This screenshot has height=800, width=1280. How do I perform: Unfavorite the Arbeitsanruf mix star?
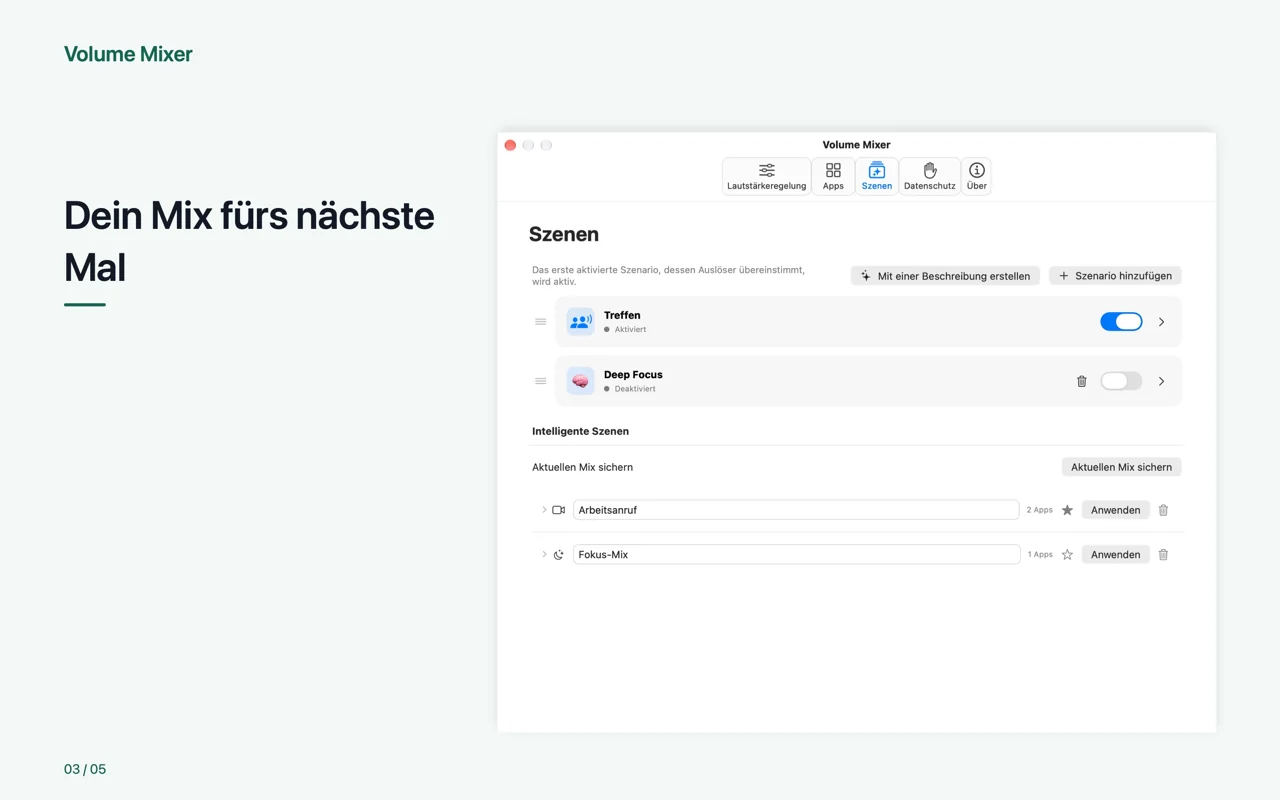coord(1067,510)
